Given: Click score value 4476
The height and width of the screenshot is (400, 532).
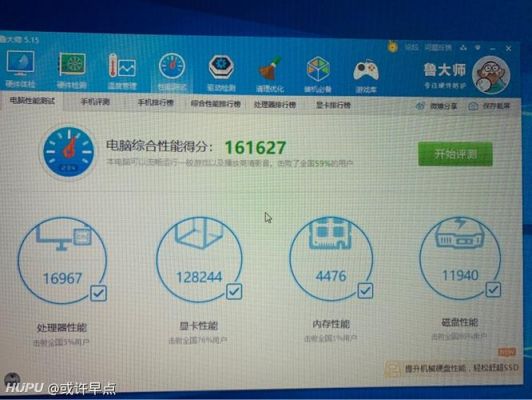Looking at the screenshot, I should coord(331,276).
